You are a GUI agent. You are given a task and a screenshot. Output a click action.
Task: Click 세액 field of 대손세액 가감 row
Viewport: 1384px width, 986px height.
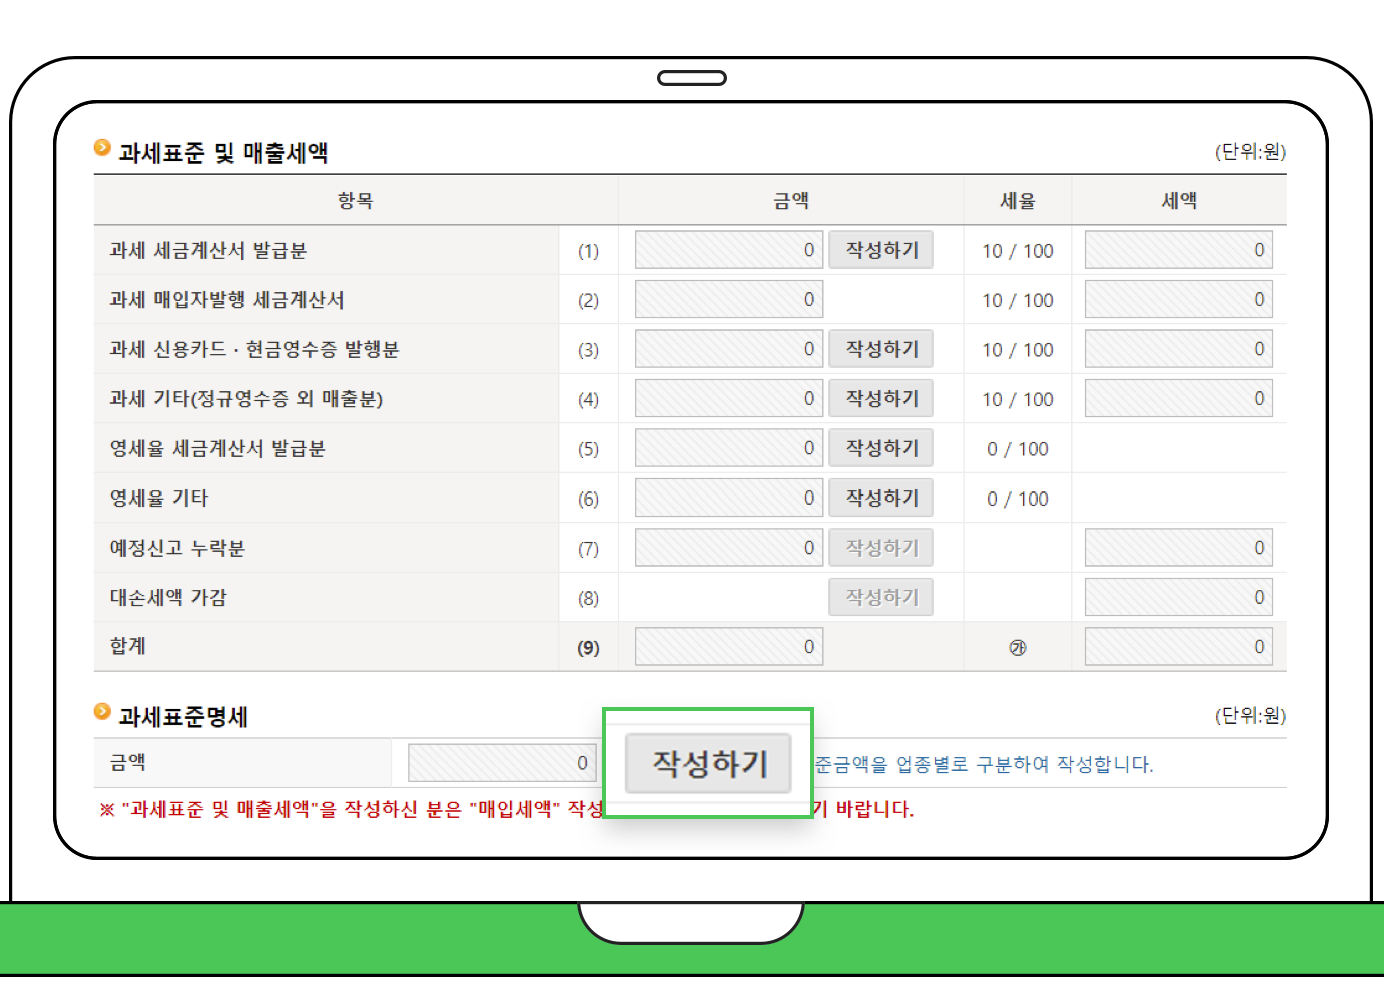click(x=1177, y=596)
